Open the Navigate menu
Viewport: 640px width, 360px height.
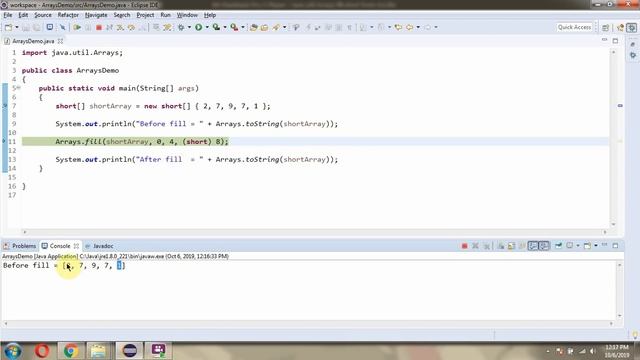[96, 15]
